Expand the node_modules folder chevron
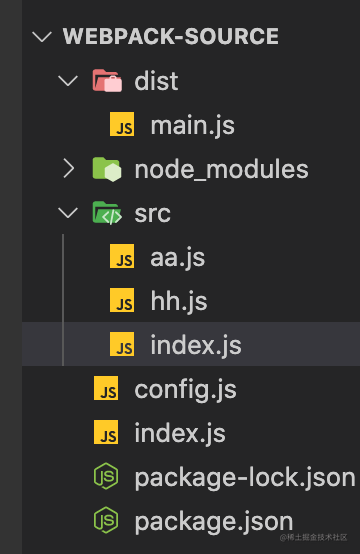The width and height of the screenshot is (360, 554). point(69,169)
